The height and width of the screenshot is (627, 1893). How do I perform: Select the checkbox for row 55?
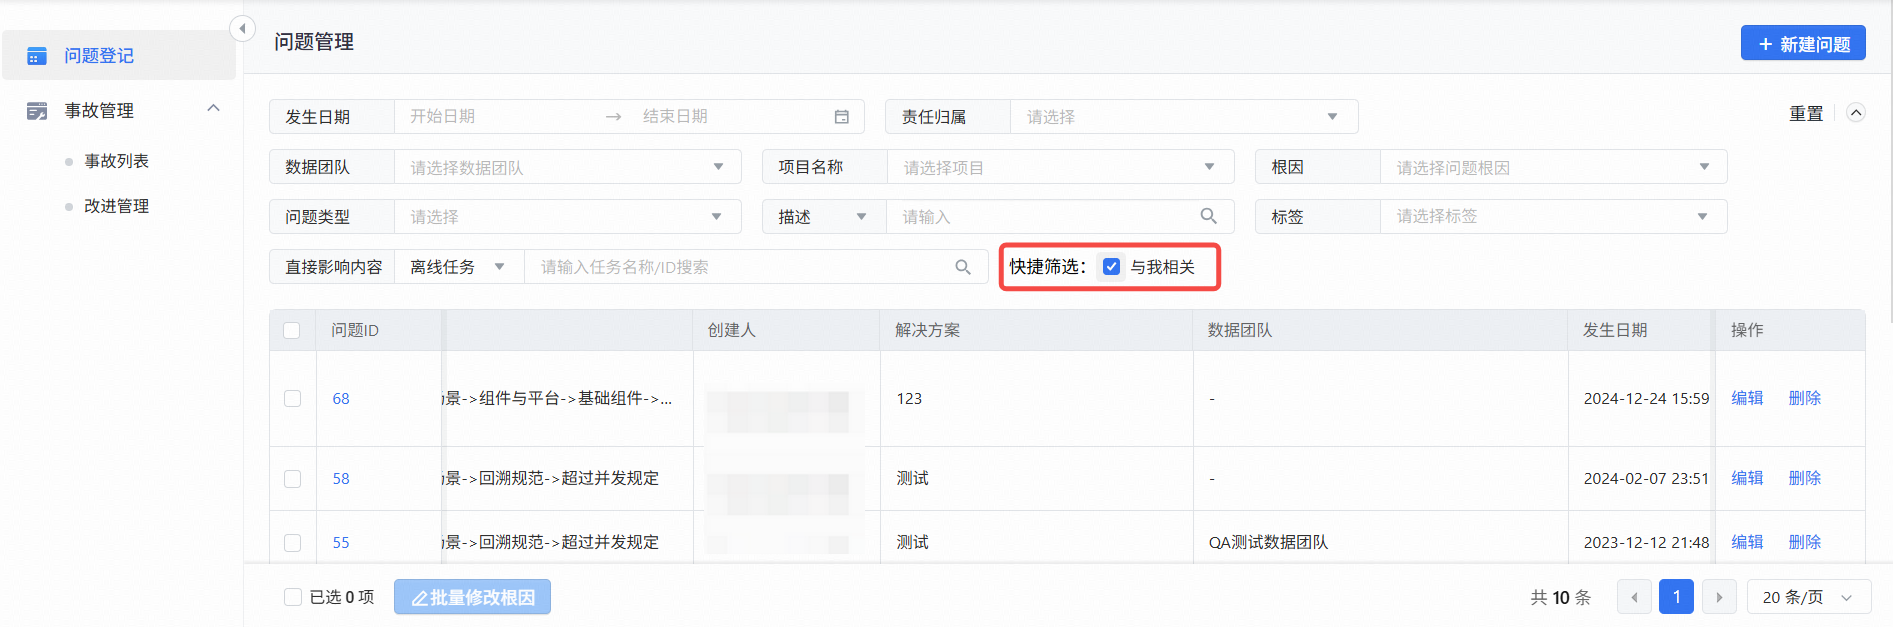coord(292,542)
